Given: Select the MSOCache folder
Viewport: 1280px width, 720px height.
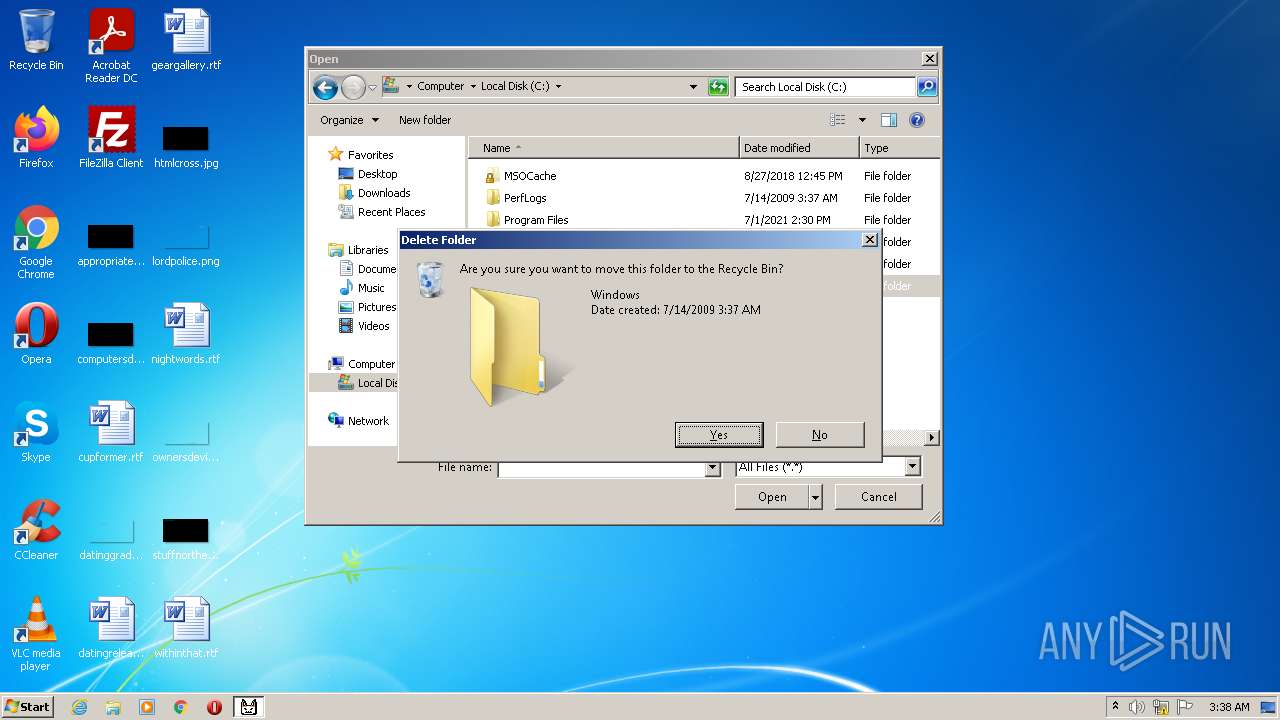Looking at the screenshot, I should click(x=530, y=176).
